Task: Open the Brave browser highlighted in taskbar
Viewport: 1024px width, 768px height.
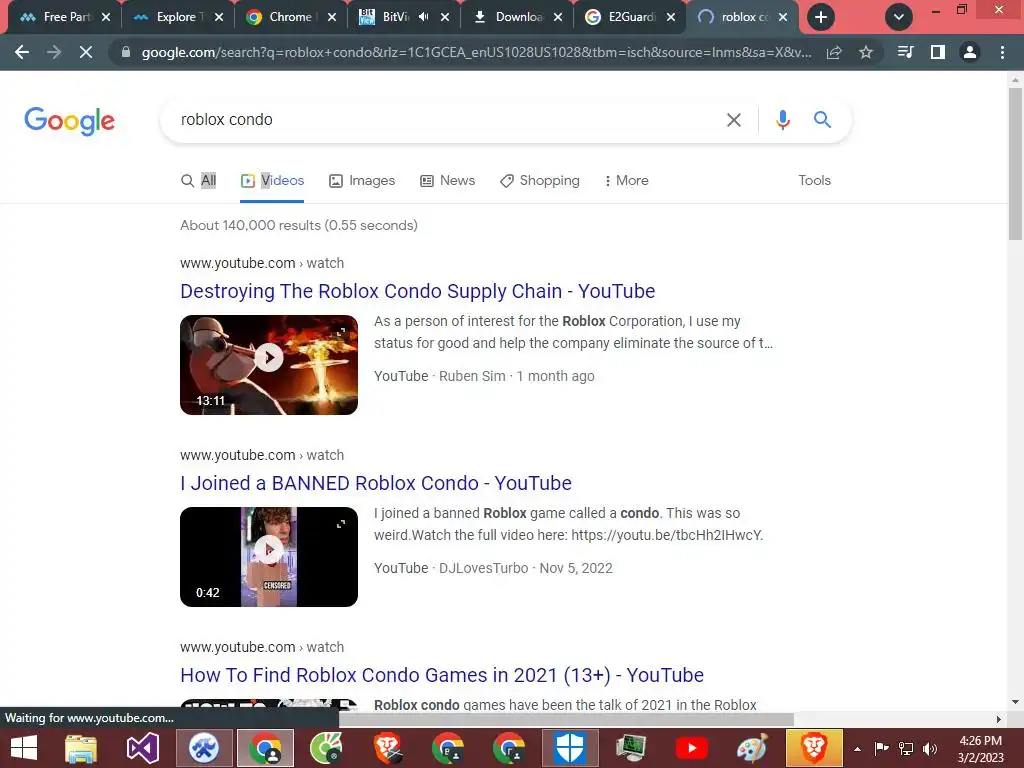Action: [814, 748]
